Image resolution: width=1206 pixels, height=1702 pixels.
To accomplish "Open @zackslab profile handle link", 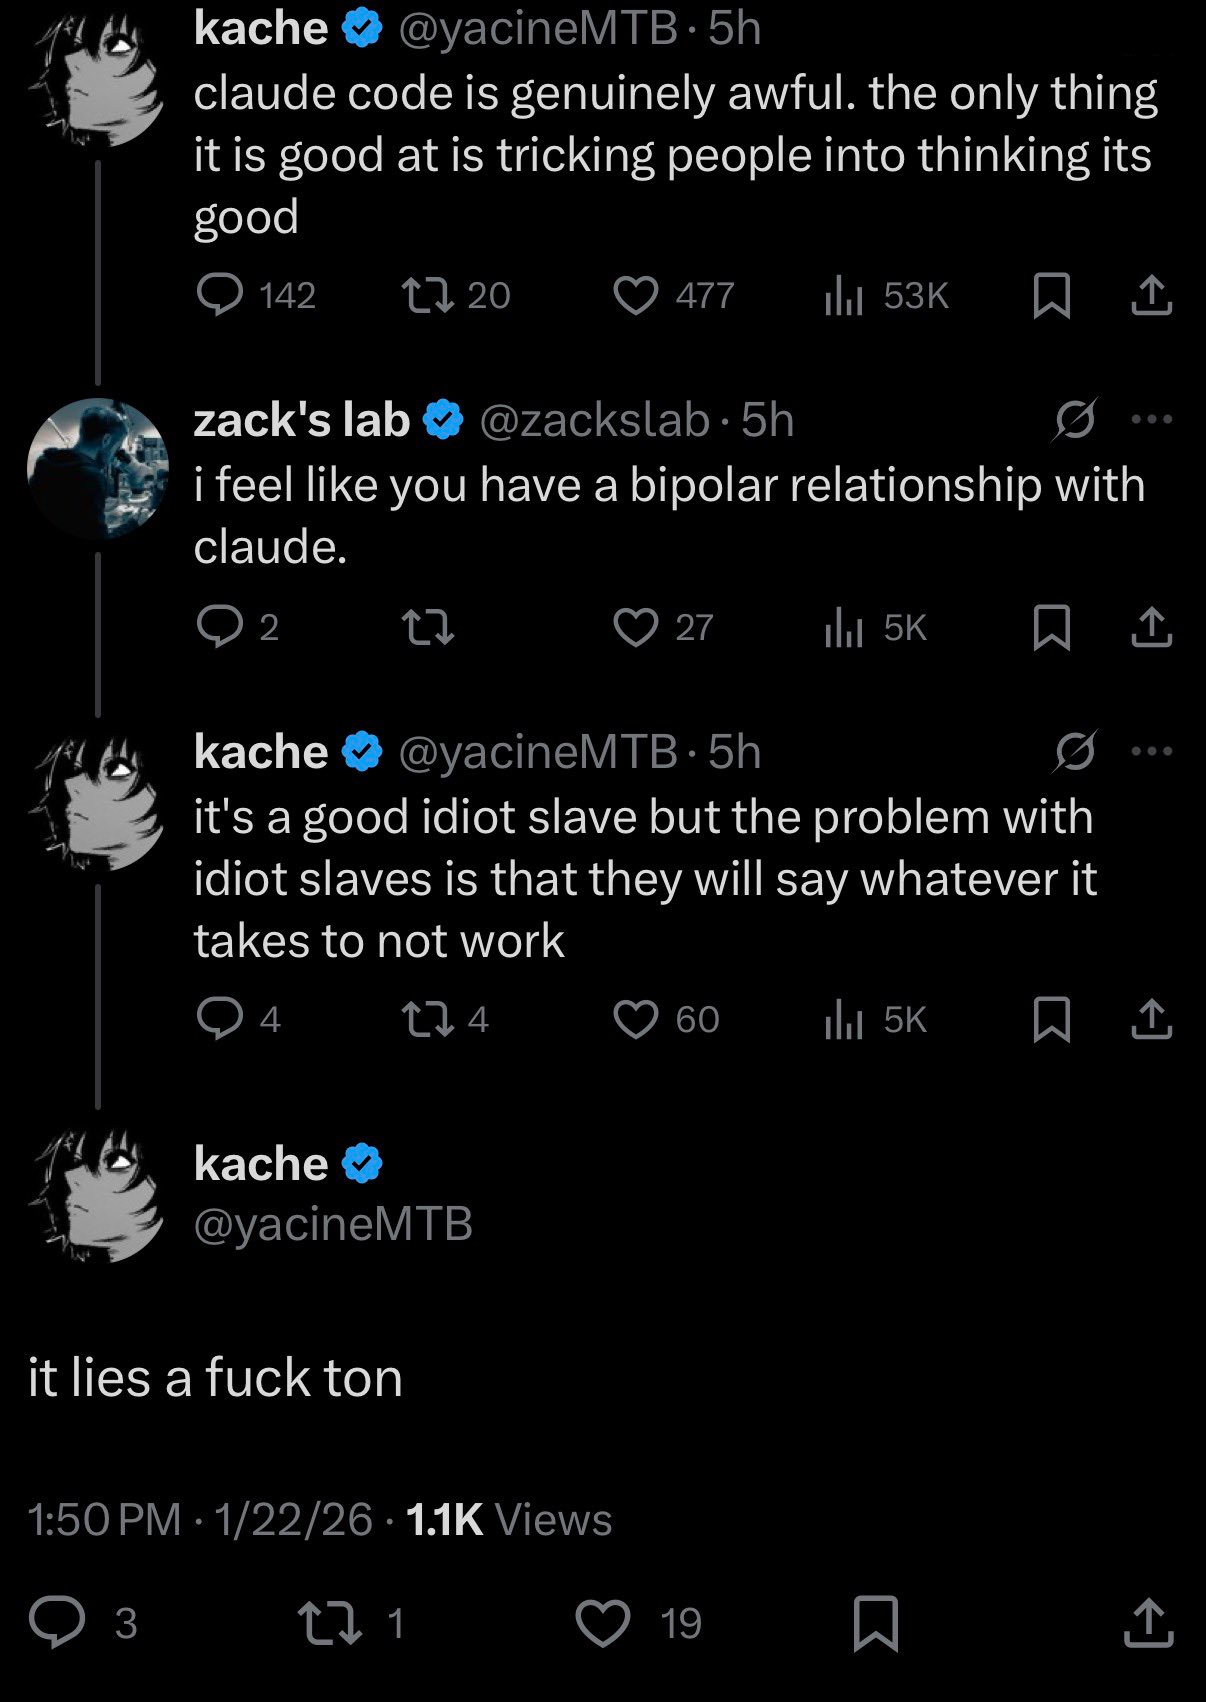I will coord(594,420).
